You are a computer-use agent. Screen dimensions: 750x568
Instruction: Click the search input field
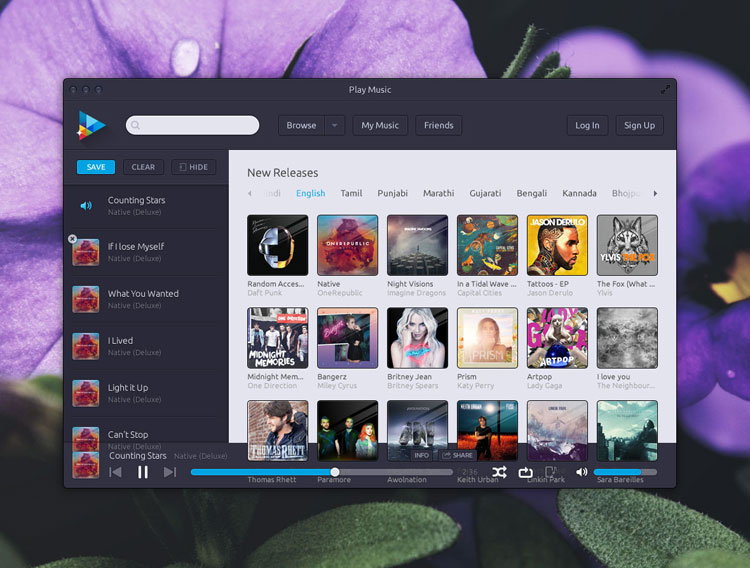click(192, 125)
